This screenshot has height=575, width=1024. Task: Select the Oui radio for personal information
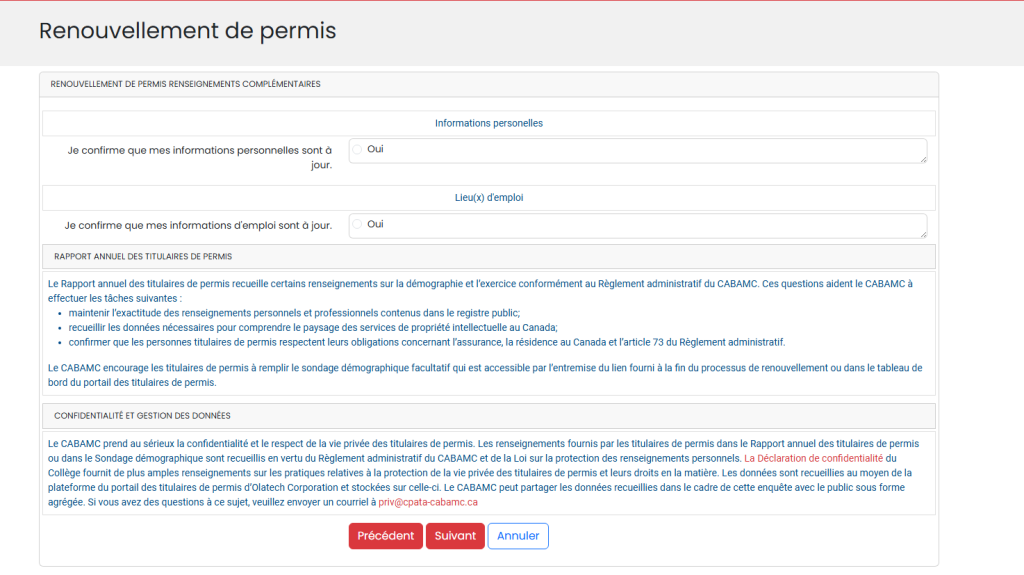[357, 149]
